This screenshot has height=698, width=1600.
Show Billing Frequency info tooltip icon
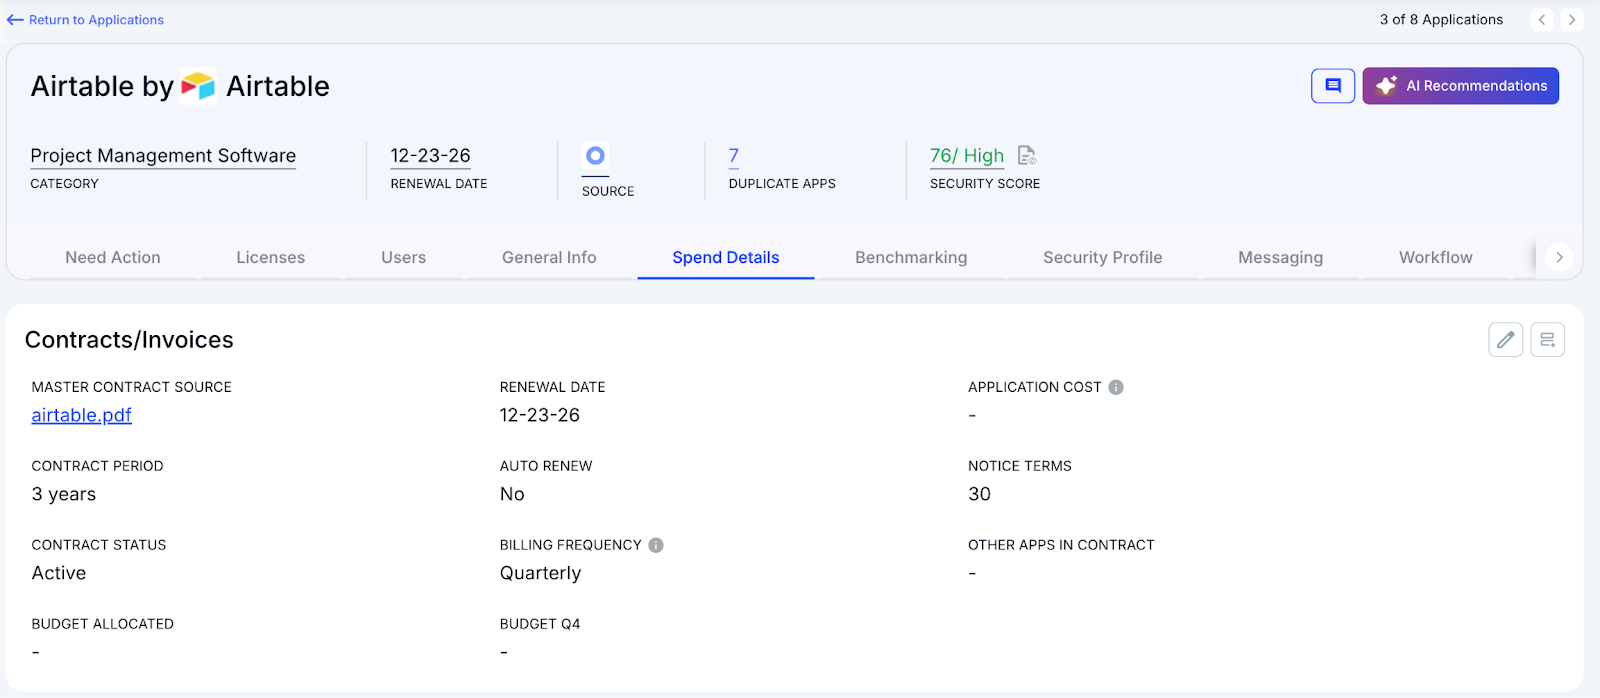pyautogui.click(x=656, y=545)
